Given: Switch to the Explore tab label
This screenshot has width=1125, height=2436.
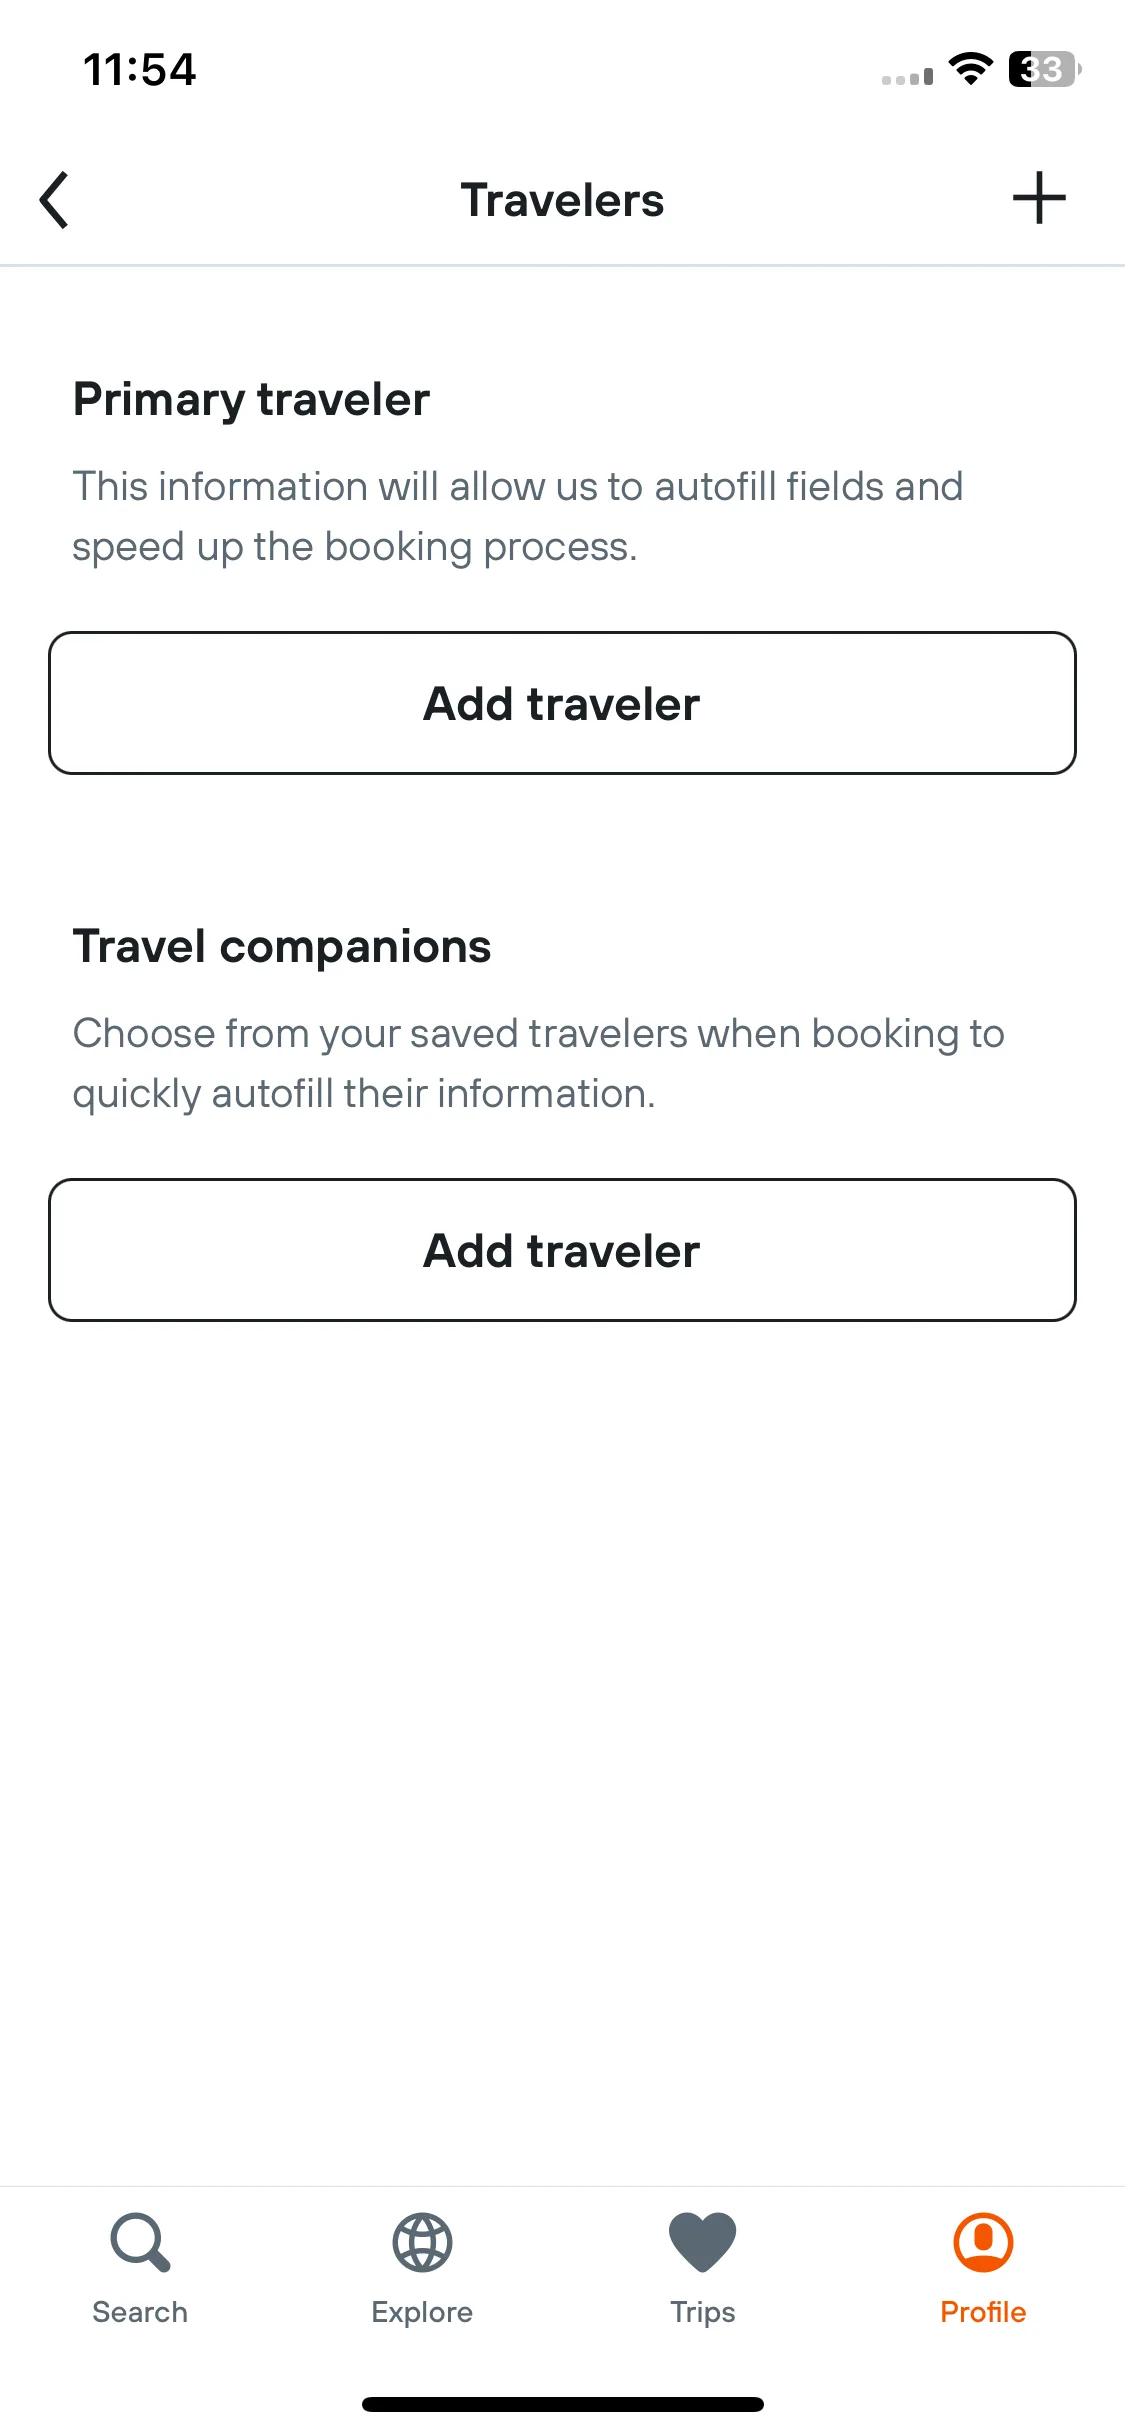Looking at the screenshot, I should click(422, 2313).
